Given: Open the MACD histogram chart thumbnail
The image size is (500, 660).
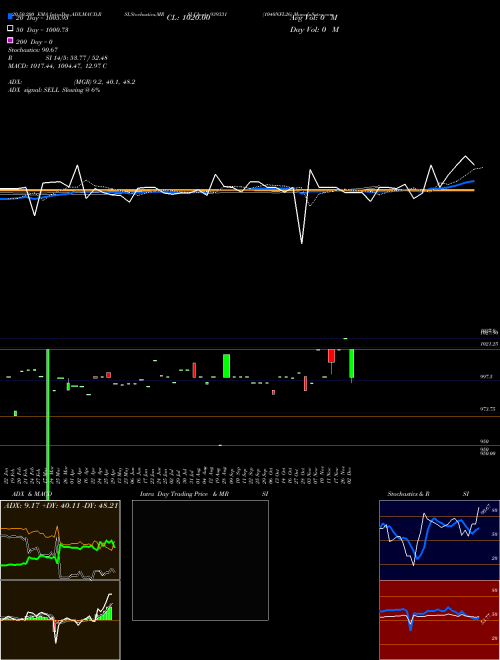Looking at the screenshot, I should click(x=60, y=620).
